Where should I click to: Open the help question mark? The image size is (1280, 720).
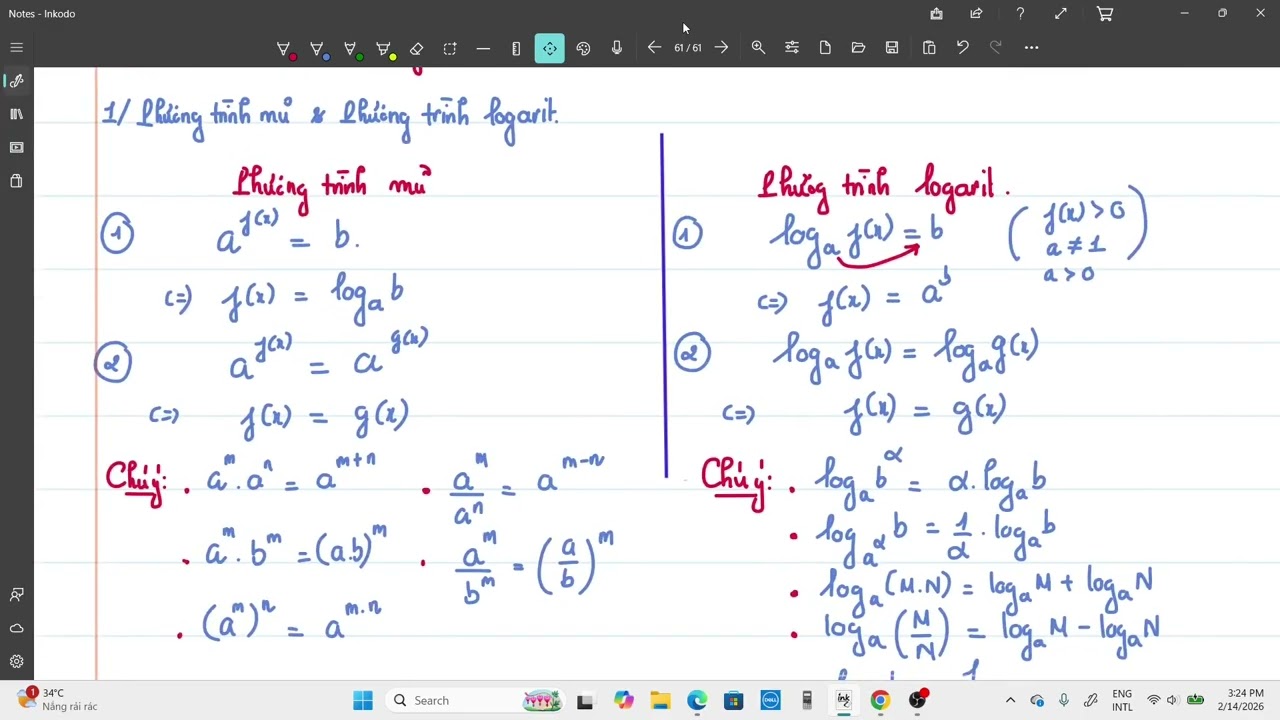(1020, 14)
